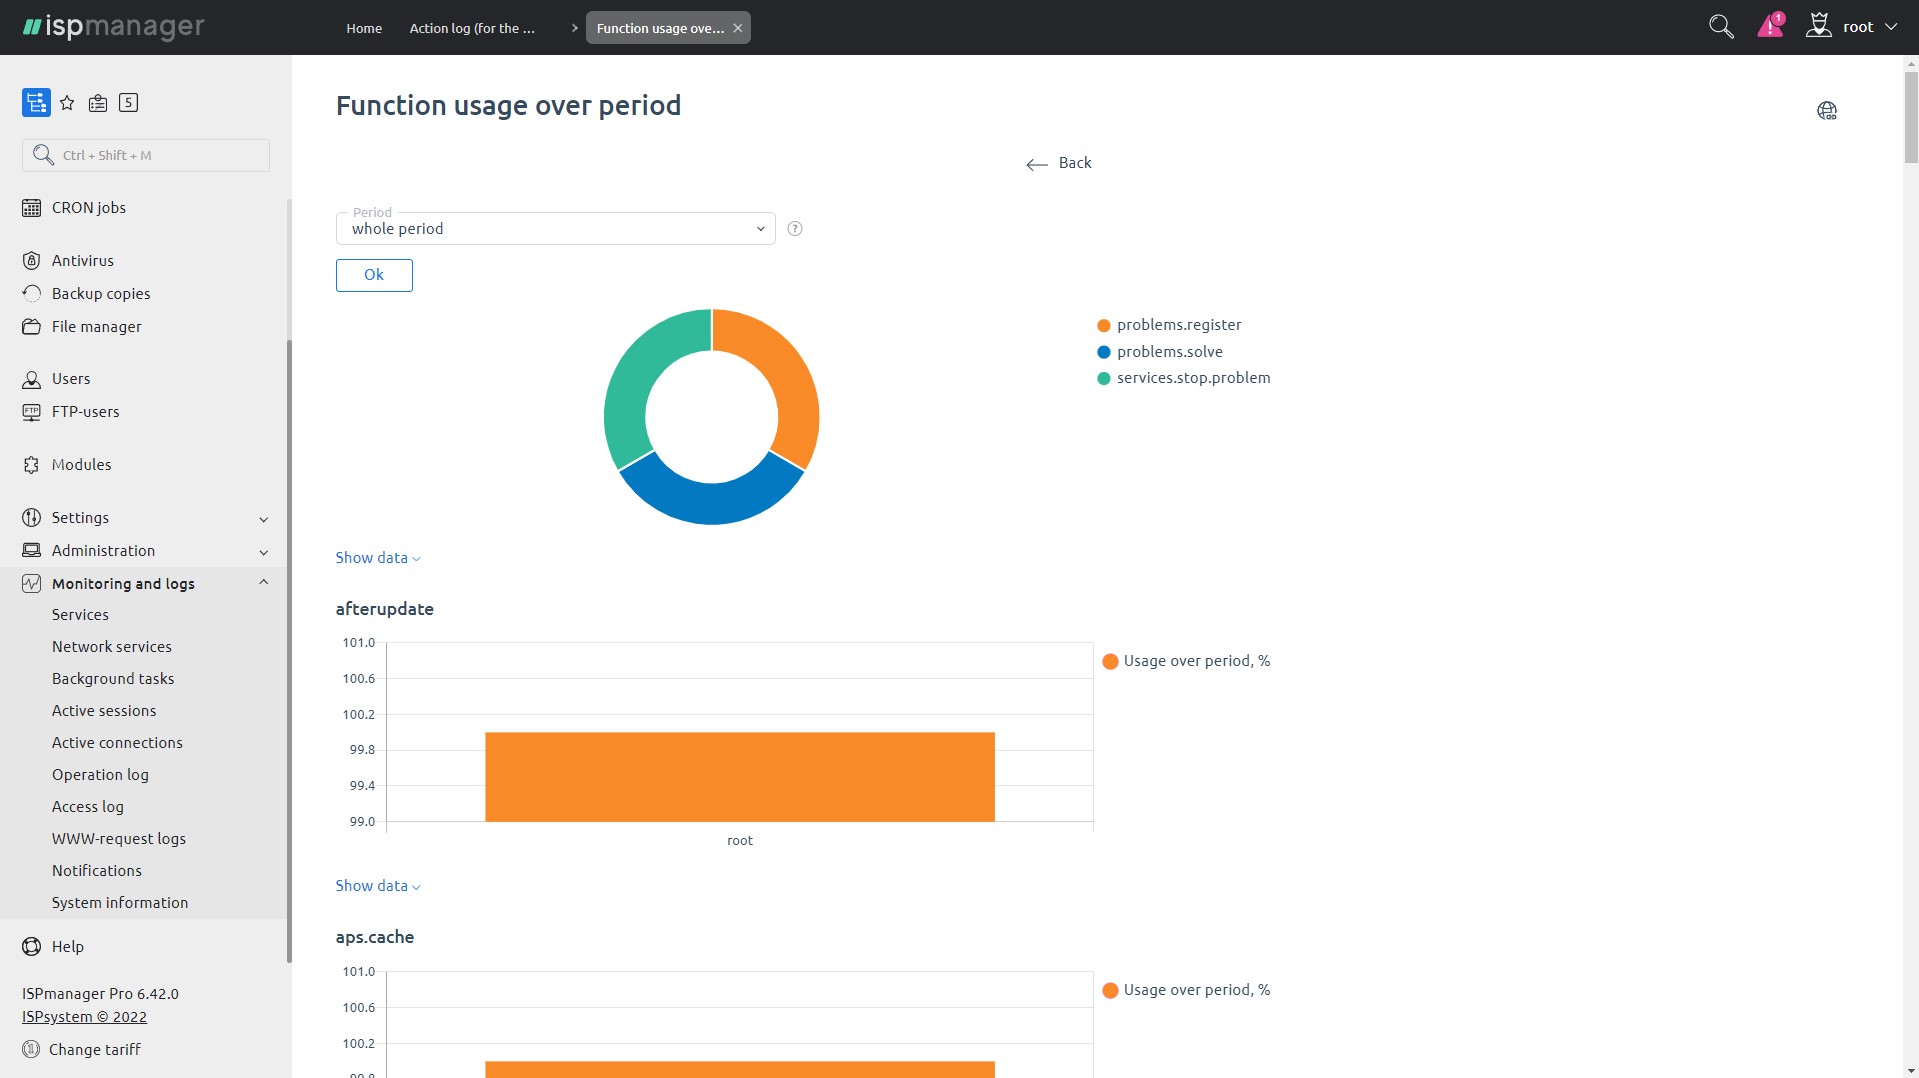The height and width of the screenshot is (1078, 1919).
Task: Expand the Settings menu chevron
Action: click(264, 519)
